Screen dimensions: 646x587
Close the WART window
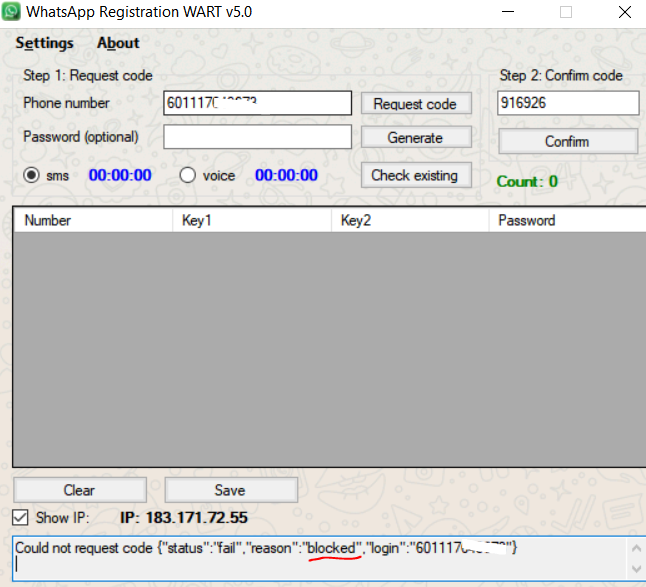point(625,12)
